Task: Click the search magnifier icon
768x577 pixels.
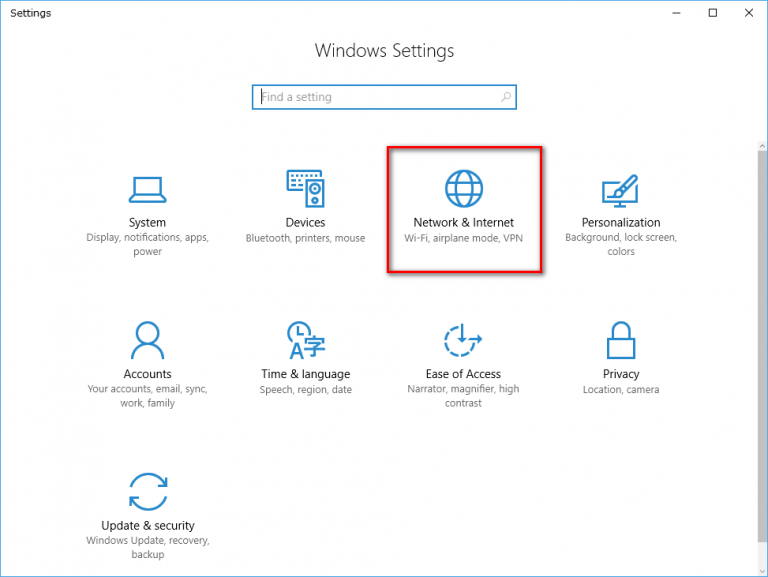Action: pyautogui.click(x=506, y=97)
